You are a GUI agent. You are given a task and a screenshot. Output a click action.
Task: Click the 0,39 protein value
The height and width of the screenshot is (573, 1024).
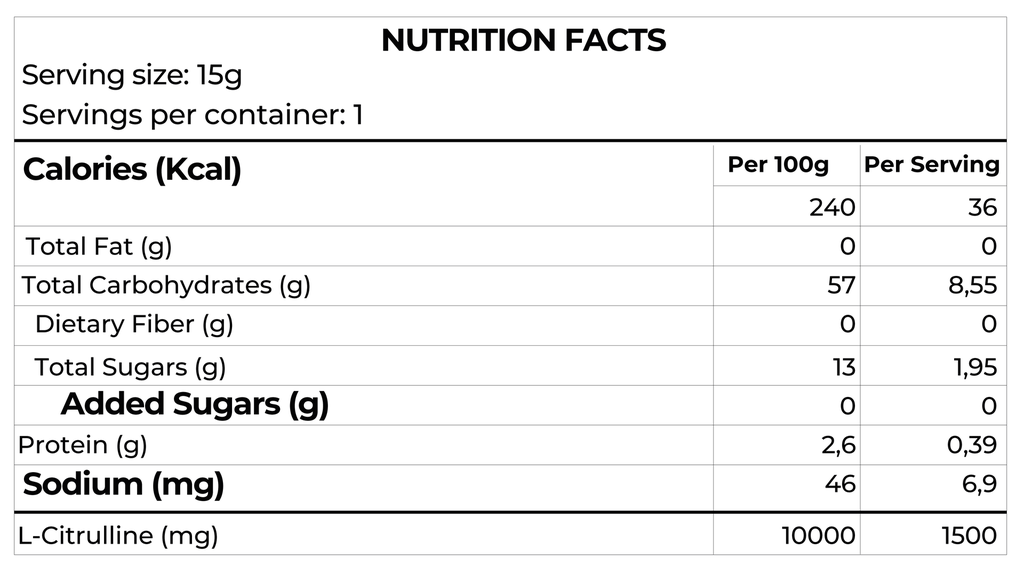tap(972, 444)
